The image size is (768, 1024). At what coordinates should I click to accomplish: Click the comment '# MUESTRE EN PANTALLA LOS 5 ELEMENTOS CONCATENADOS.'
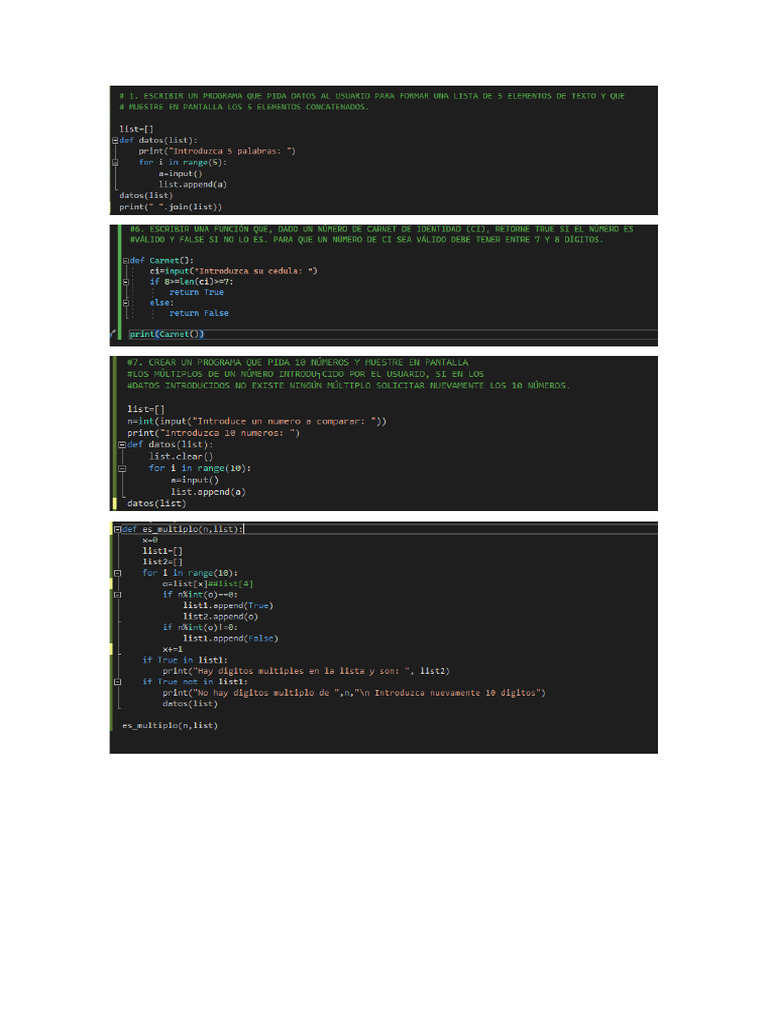(x=244, y=107)
